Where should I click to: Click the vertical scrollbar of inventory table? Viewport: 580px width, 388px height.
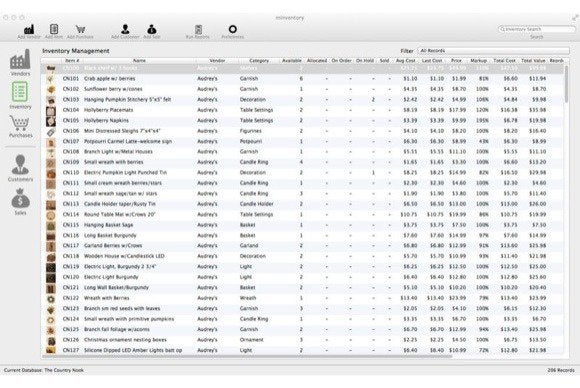click(x=566, y=84)
